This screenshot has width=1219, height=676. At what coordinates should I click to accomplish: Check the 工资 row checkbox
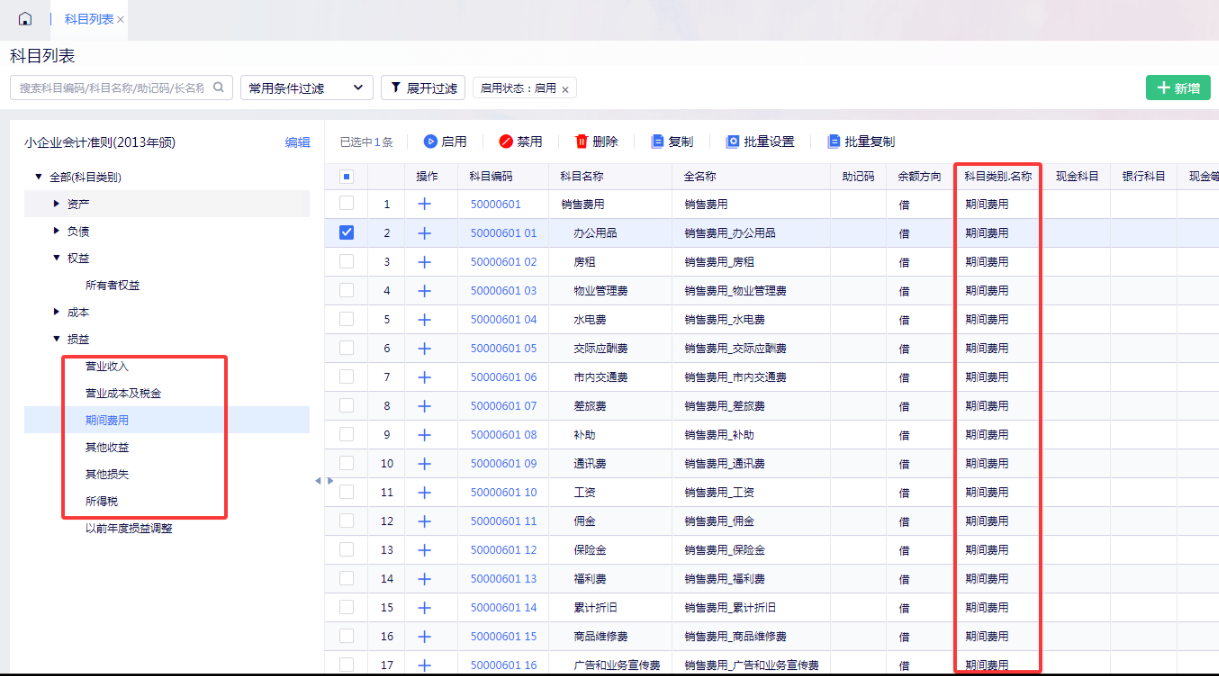click(x=346, y=492)
